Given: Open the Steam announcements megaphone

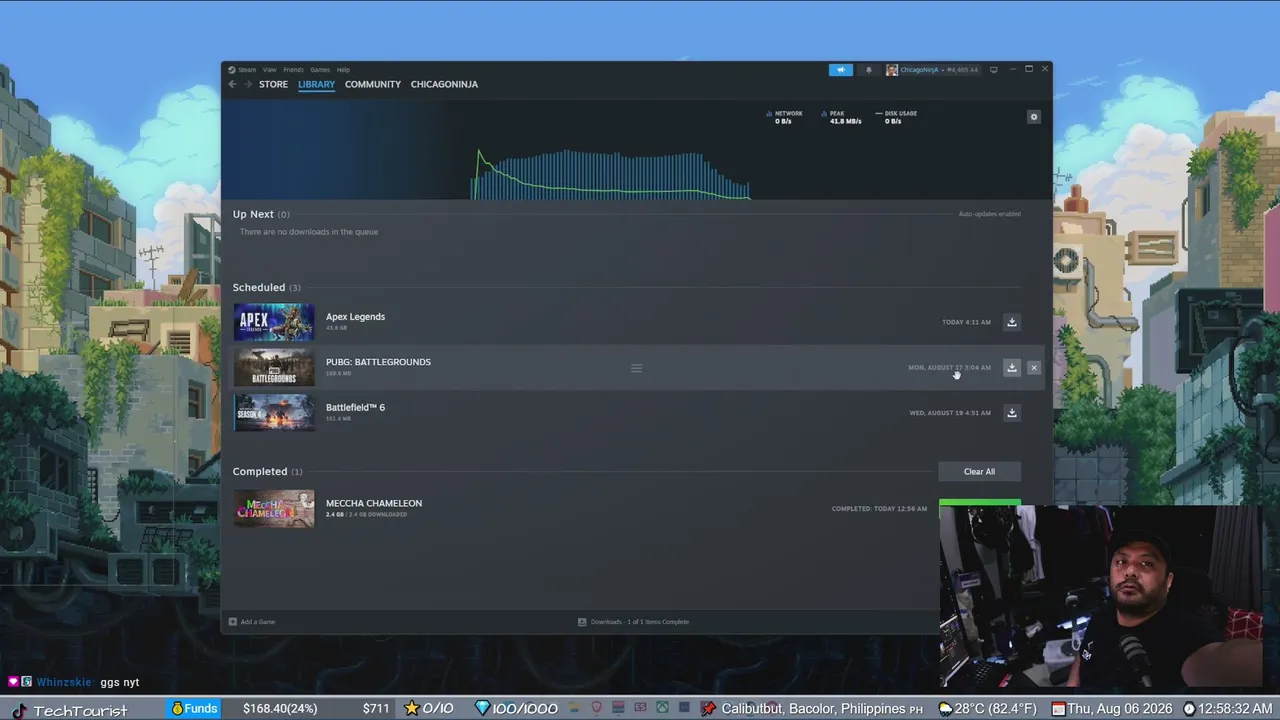Looking at the screenshot, I should coord(840,70).
